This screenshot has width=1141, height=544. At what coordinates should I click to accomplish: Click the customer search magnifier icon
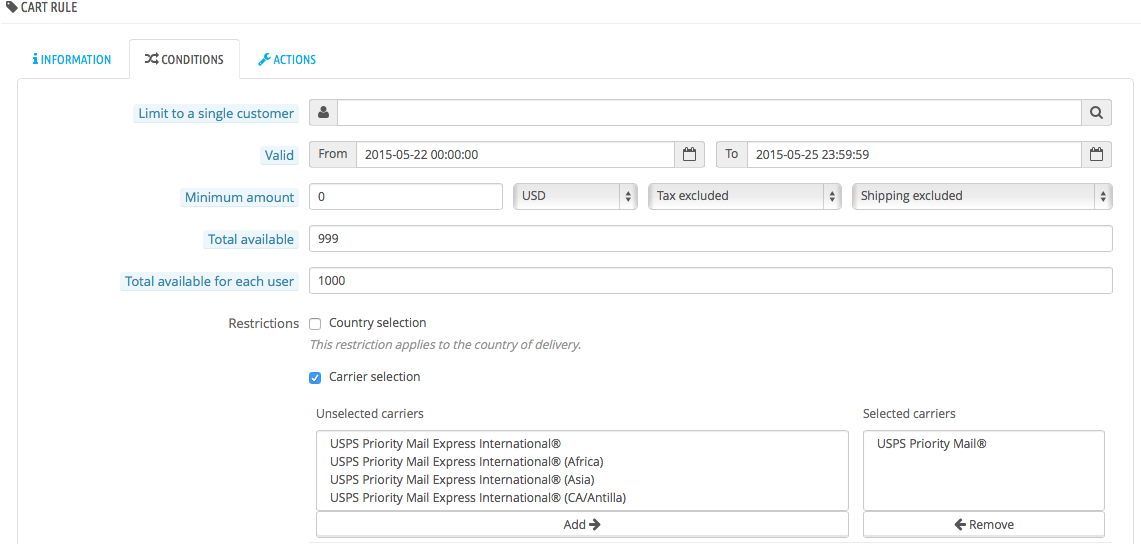1097,113
